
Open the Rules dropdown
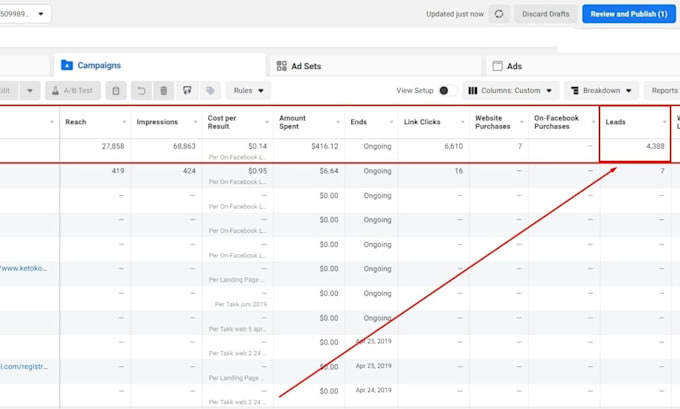[248, 91]
